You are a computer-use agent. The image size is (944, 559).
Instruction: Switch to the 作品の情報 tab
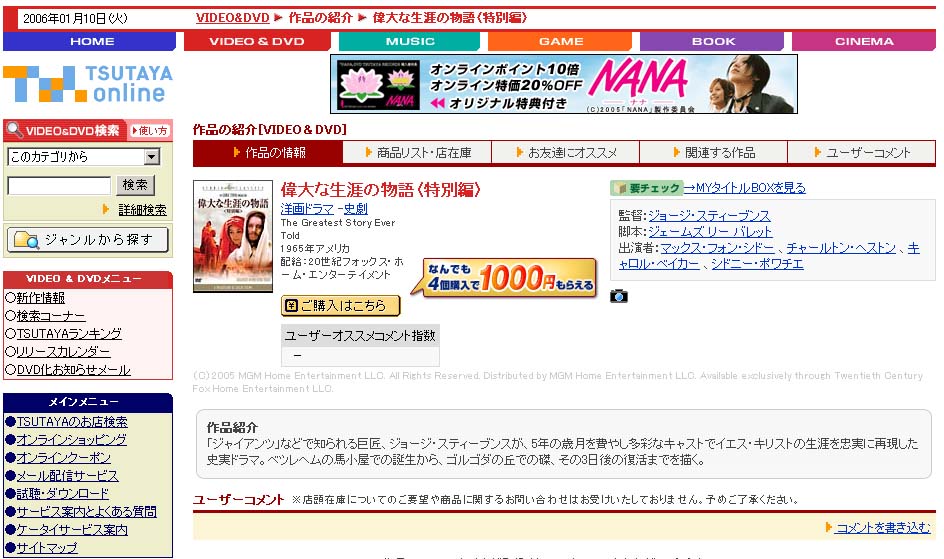[x=268, y=153]
